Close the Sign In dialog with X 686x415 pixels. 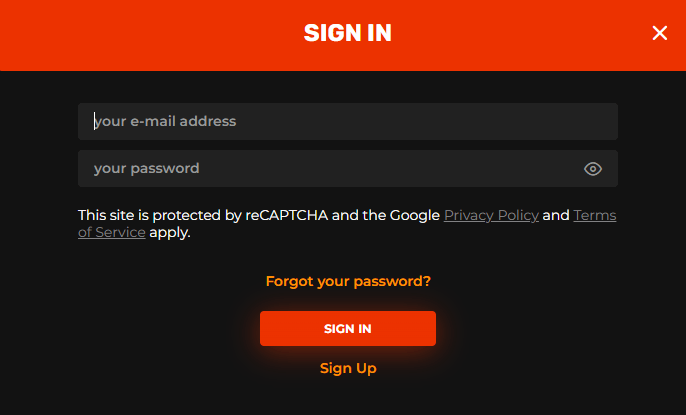[660, 33]
